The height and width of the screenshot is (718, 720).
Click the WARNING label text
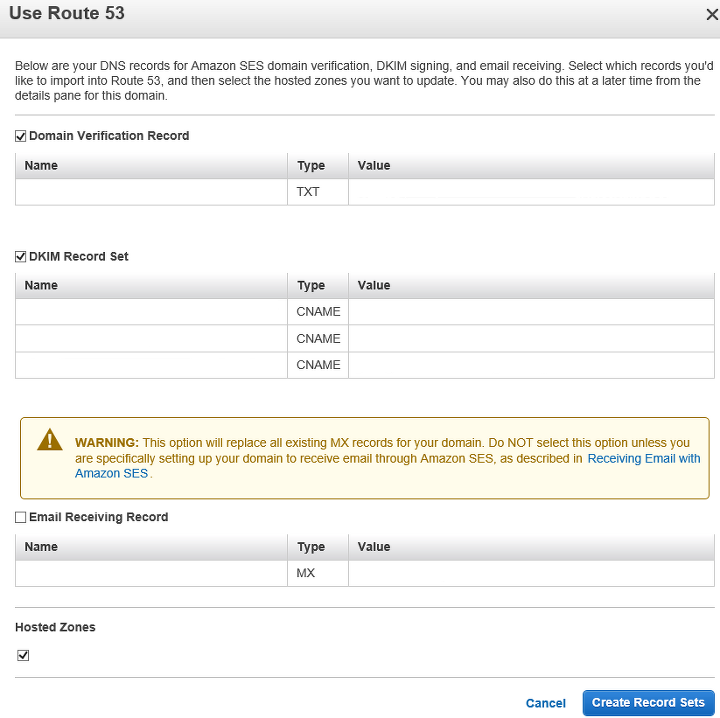pos(107,443)
